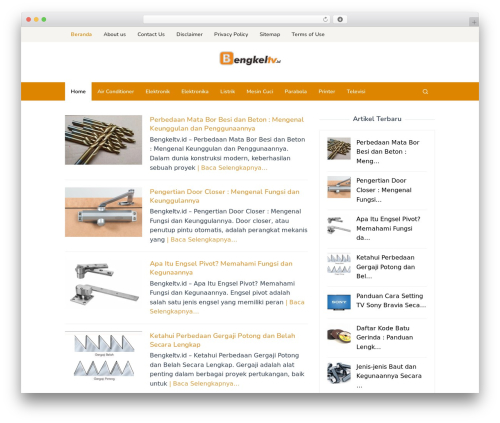Image resolution: width=500 pixels, height=423 pixels.
Task: Open the Elektronika category
Action: tap(195, 91)
